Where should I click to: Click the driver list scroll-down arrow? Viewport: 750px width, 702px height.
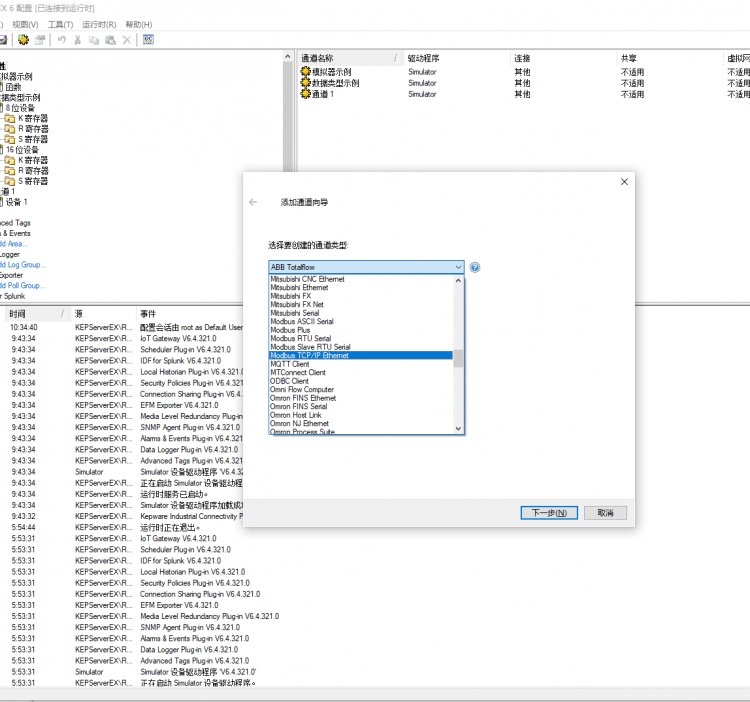click(x=458, y=428)
